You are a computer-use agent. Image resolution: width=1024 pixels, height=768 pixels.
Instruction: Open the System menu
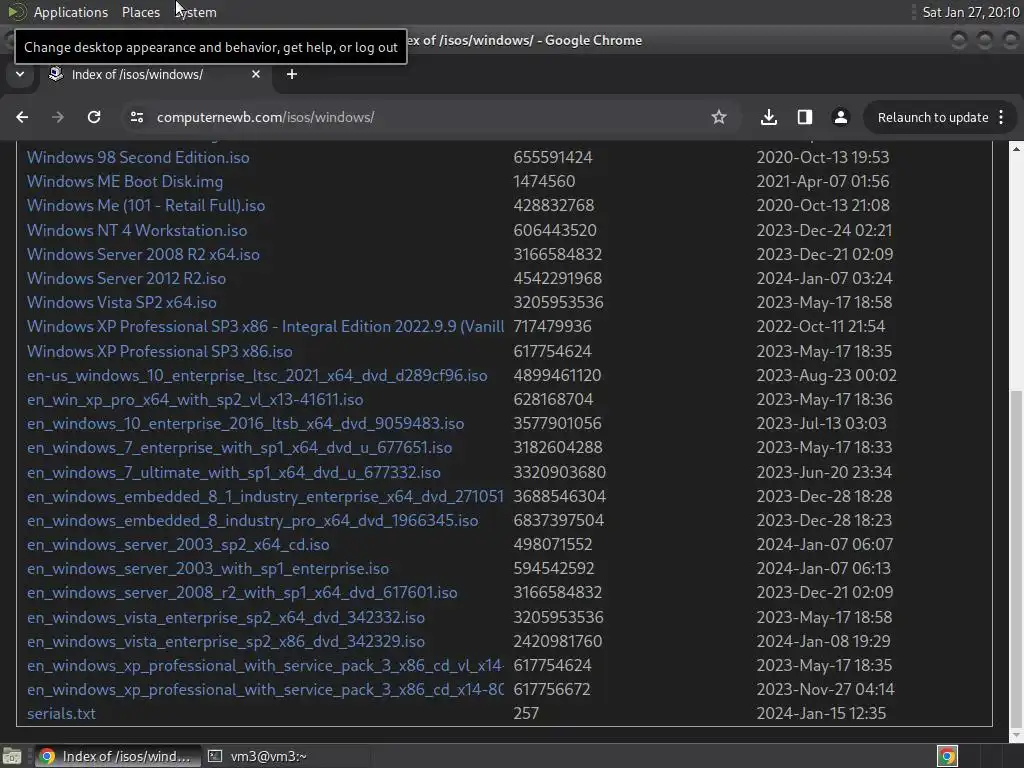point(196,12)
